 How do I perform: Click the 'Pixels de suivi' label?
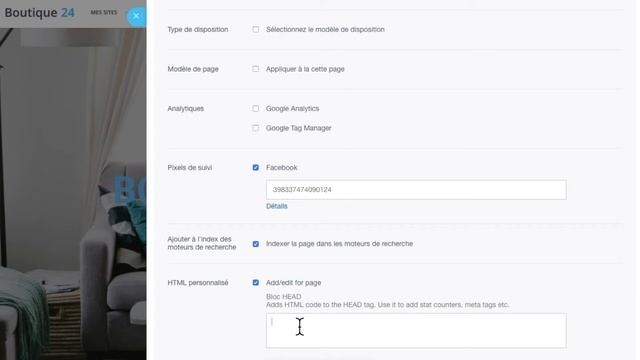click(190, 168)
